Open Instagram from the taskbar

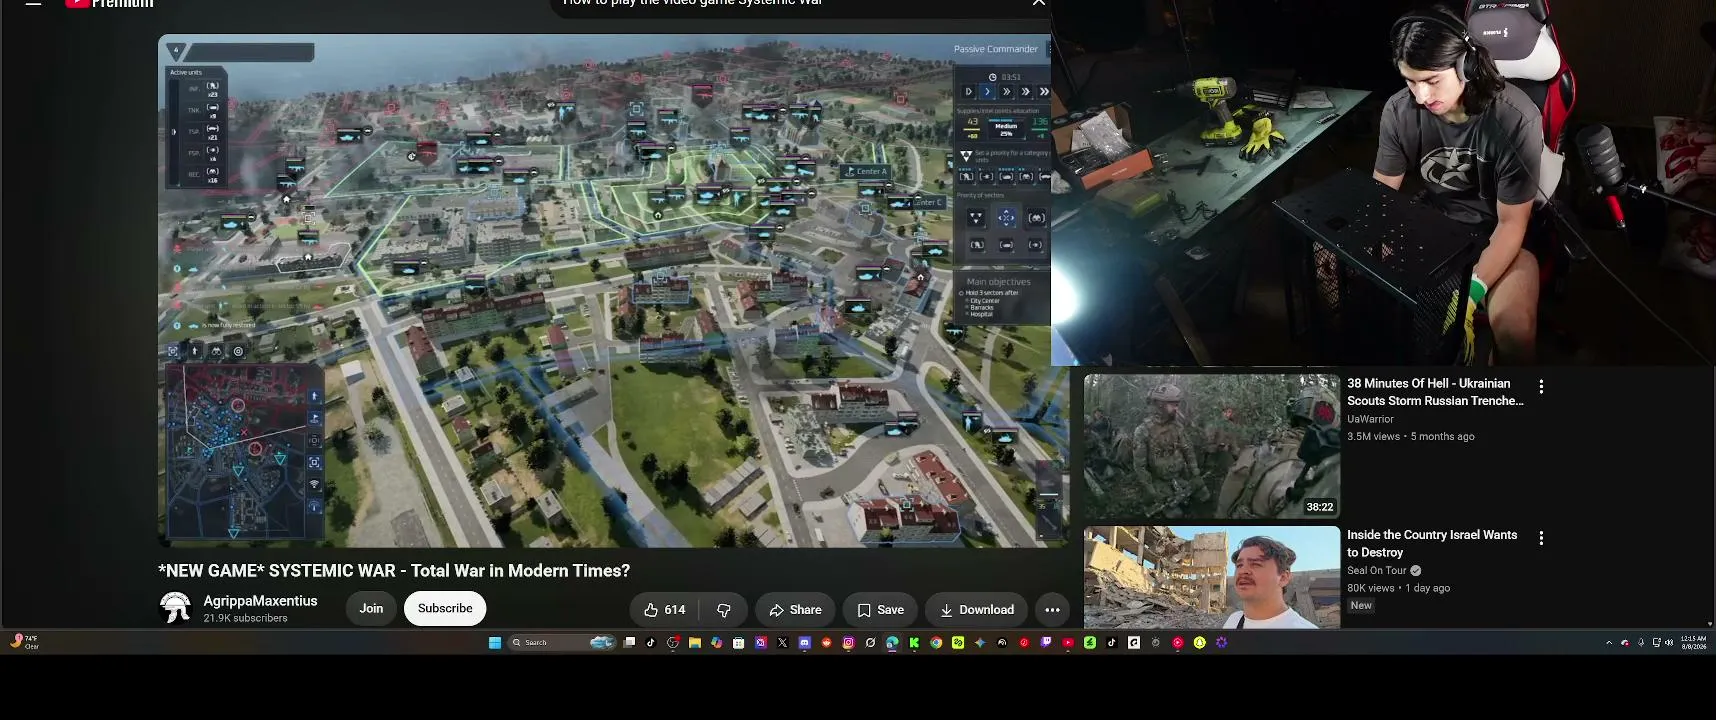848,643
